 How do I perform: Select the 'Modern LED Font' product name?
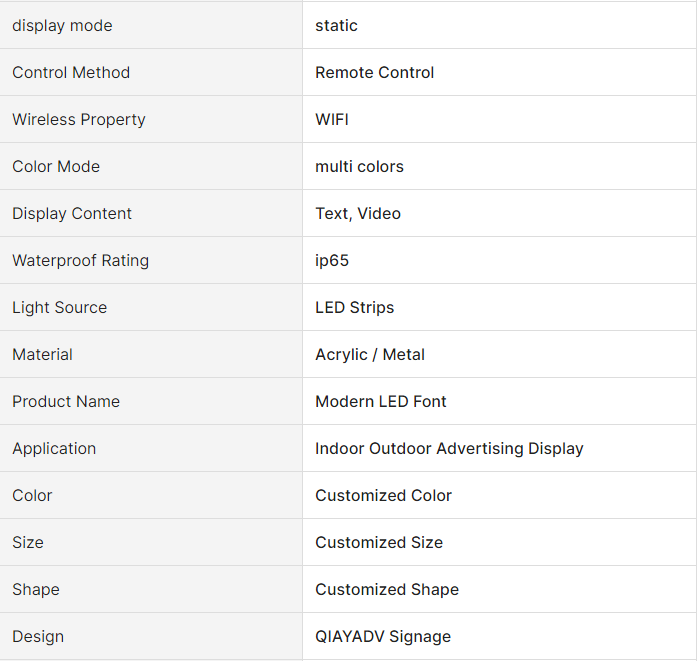381,402
